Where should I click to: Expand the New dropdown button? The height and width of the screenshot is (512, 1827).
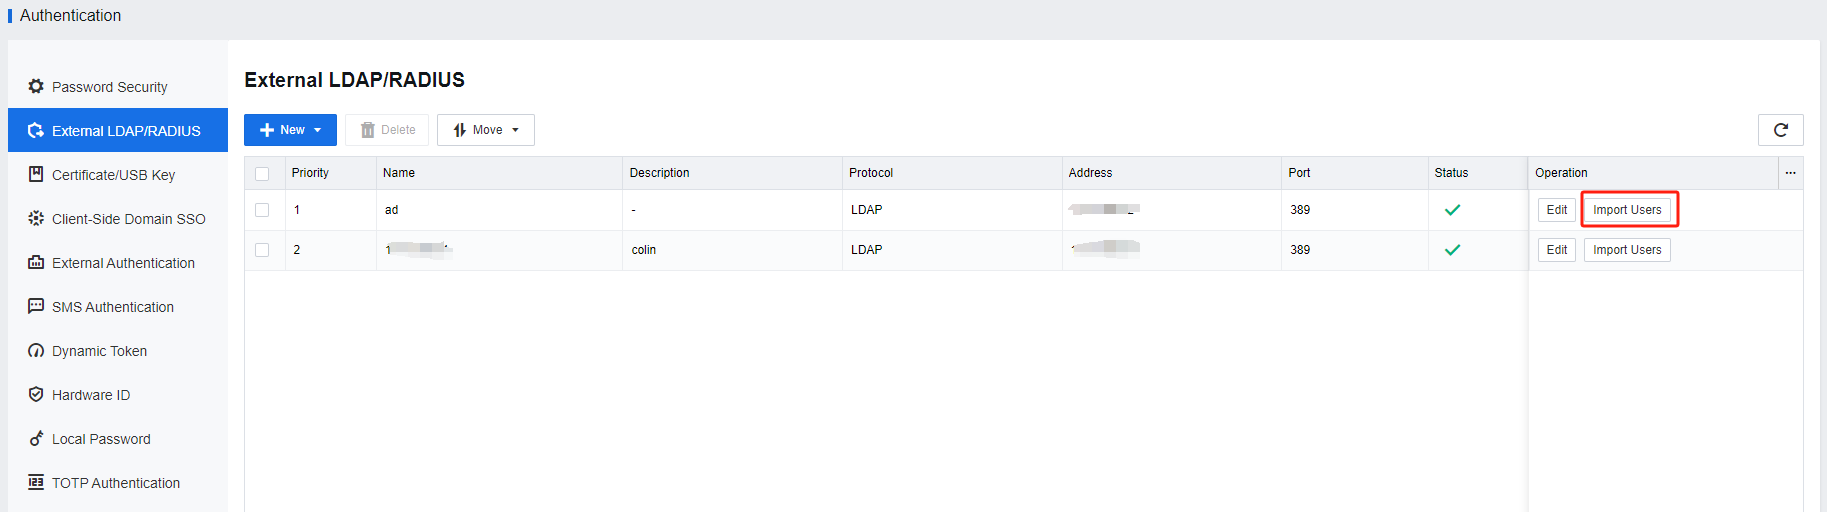(290, 130)
